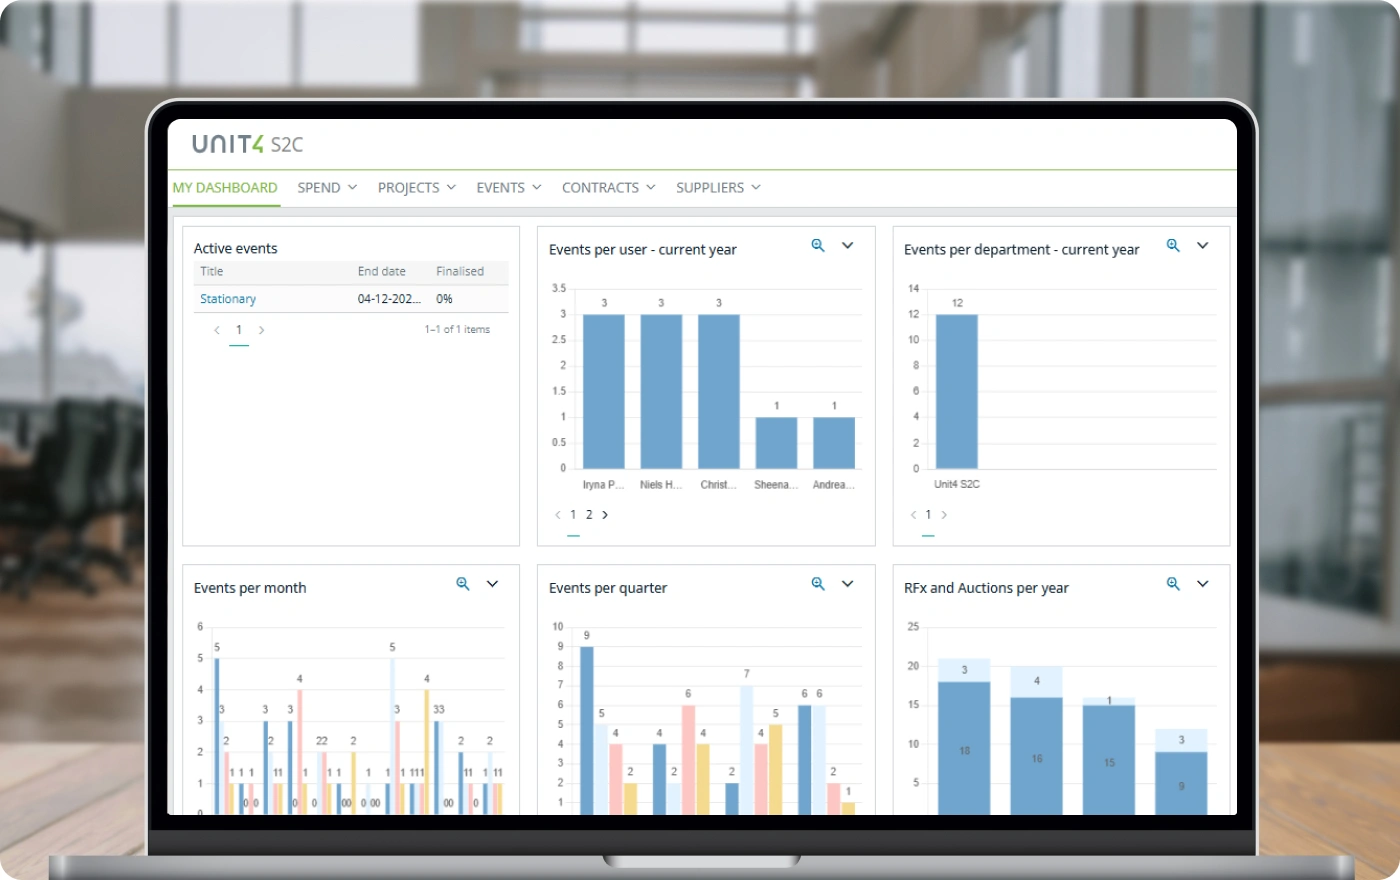
Task: Open the My Dashboard tab
Action: coord(225,187)
